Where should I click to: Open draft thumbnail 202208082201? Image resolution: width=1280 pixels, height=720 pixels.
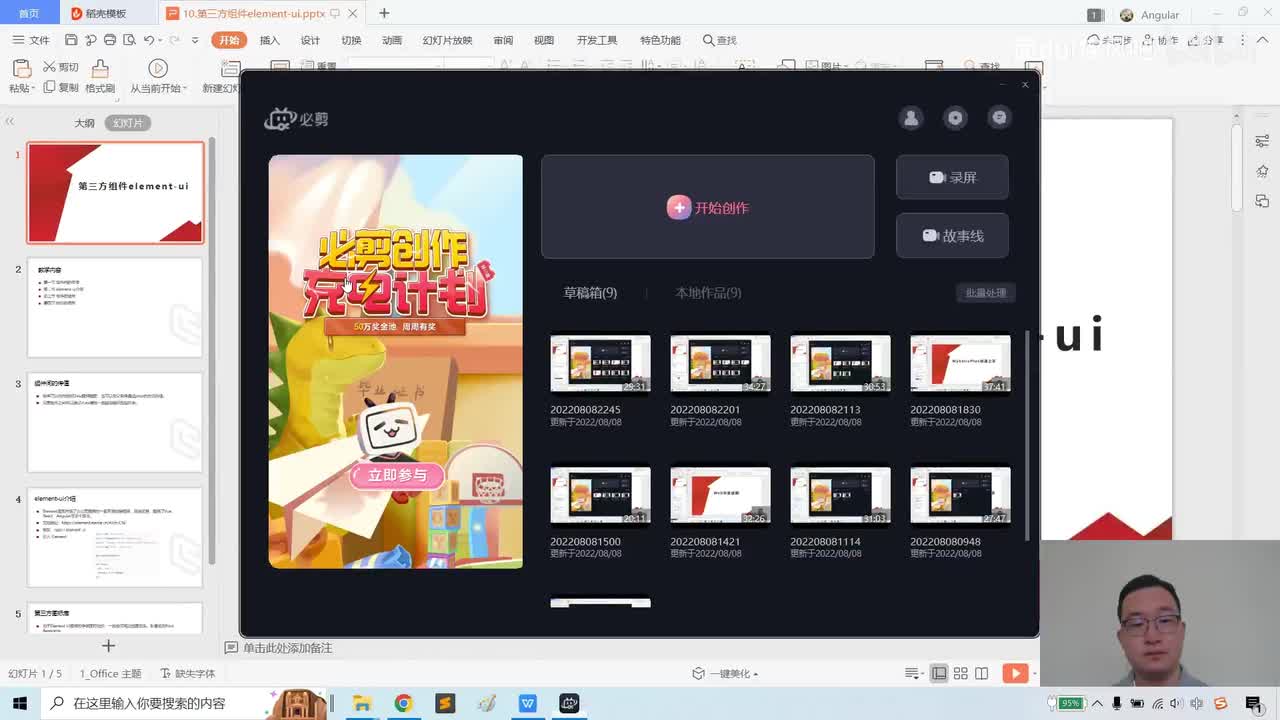click(x=720, y=363)
